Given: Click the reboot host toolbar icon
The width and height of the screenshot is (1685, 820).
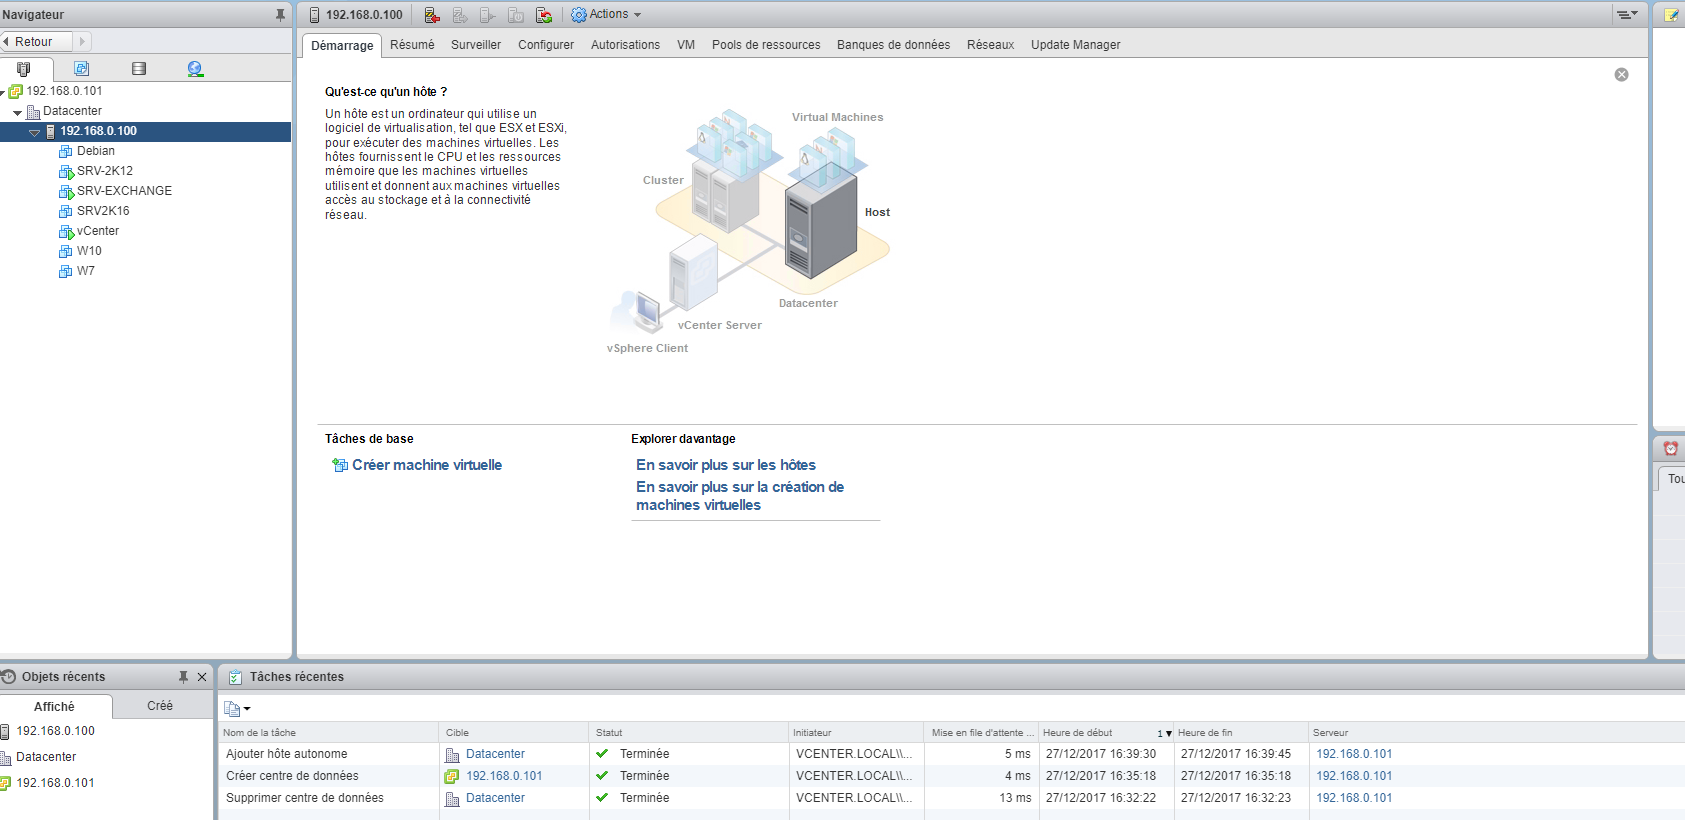Looking at the screenshot, I should click(544, 15).
